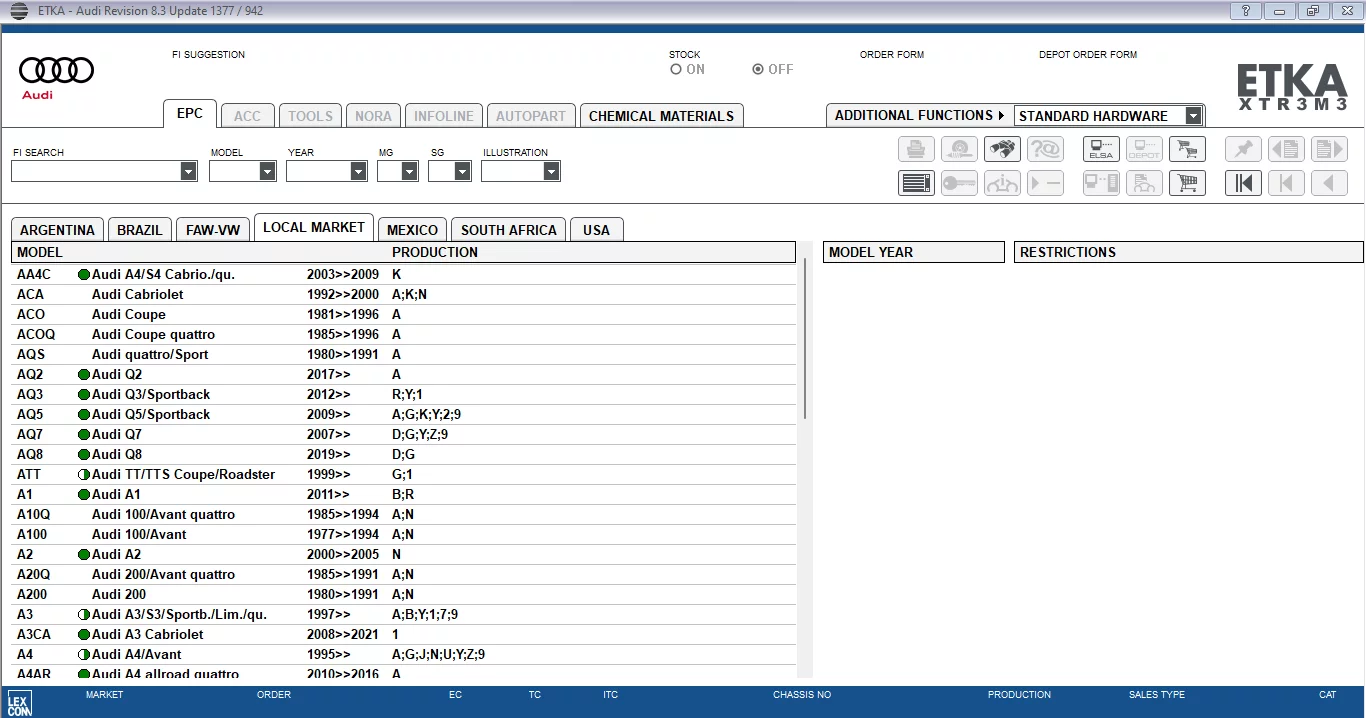The height and width of the screenshot is (718, 1366).
Task: Click the binoculars search icon
Action: coord(1001,150)
